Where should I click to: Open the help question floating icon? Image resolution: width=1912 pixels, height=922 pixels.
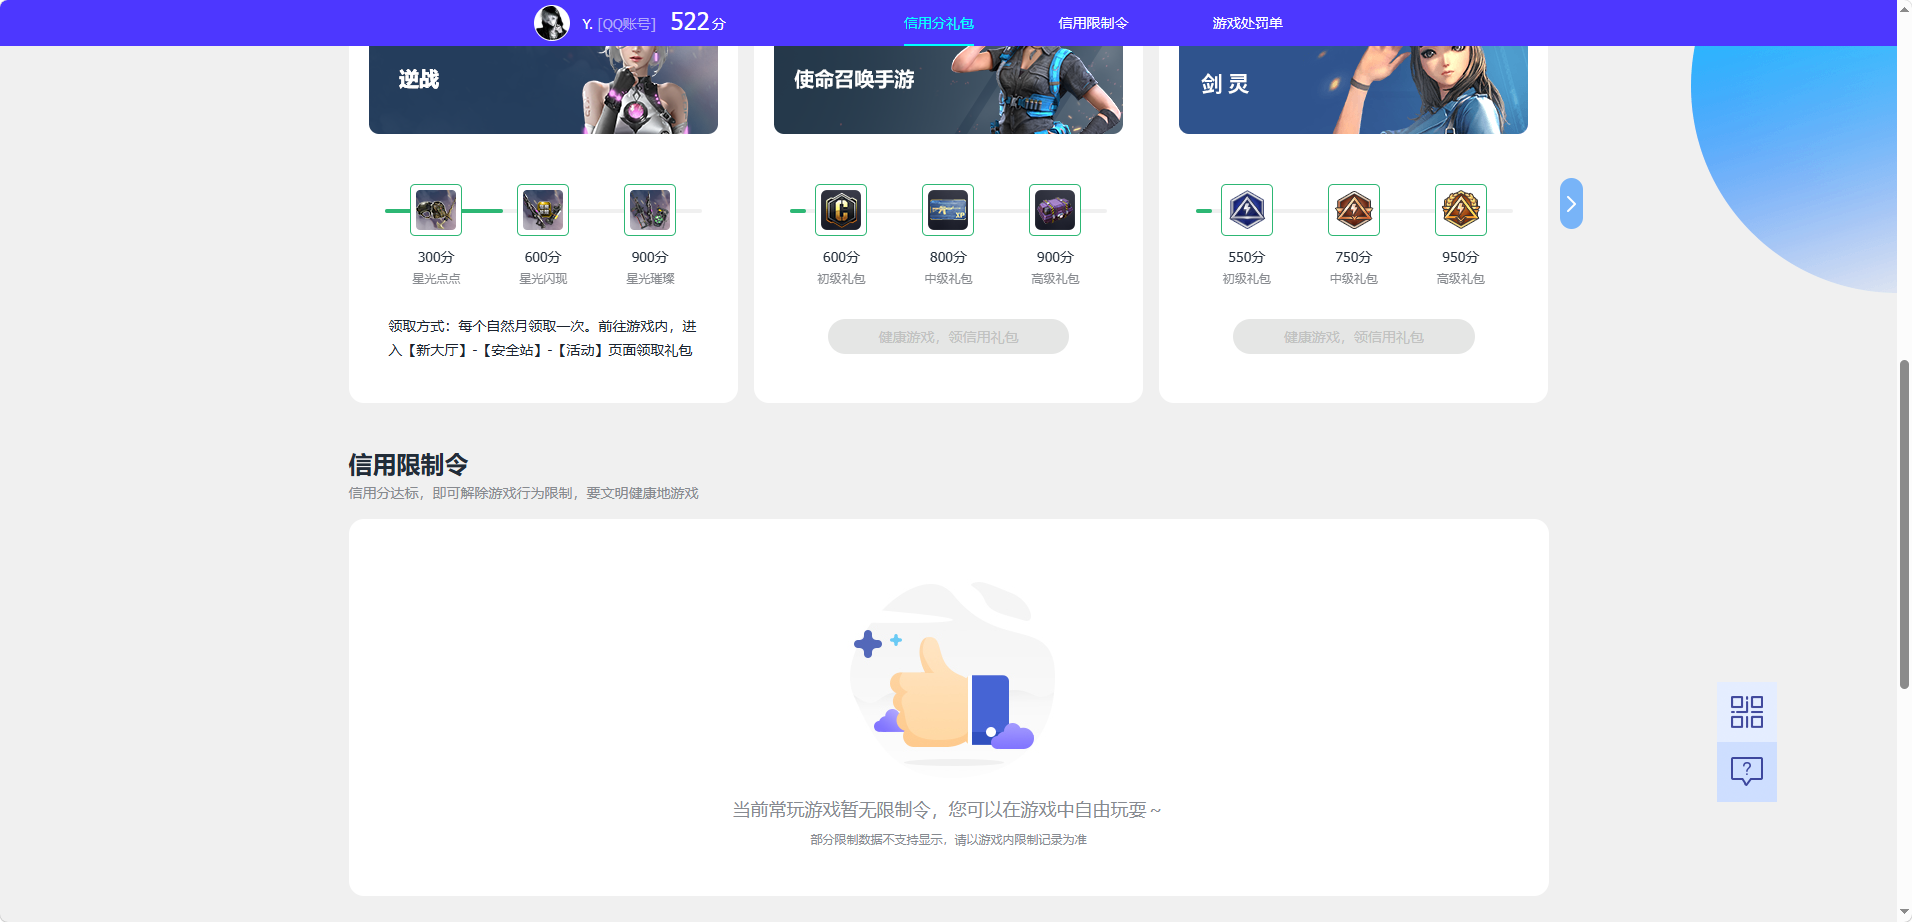coord(1747,772)
